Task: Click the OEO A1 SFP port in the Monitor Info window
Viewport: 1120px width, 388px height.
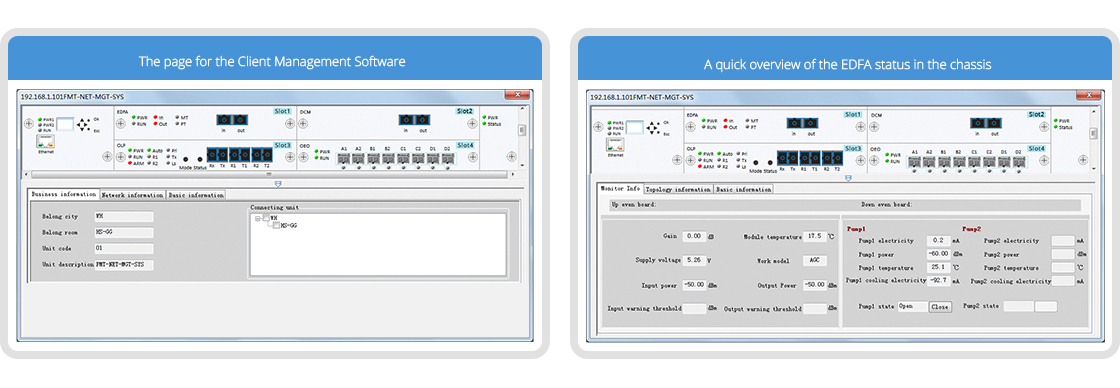Action: (x=915, y=162)
